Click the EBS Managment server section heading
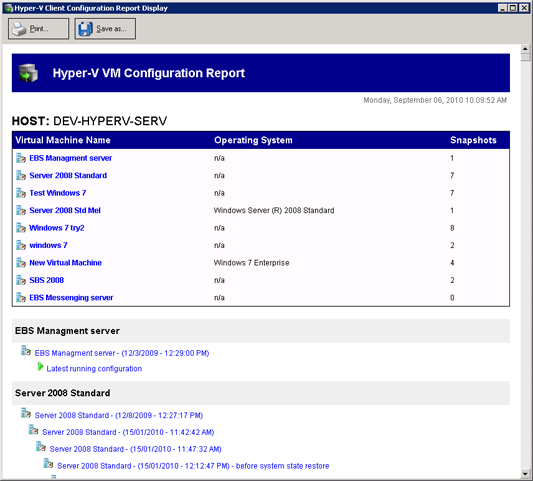 pos(67,331)
